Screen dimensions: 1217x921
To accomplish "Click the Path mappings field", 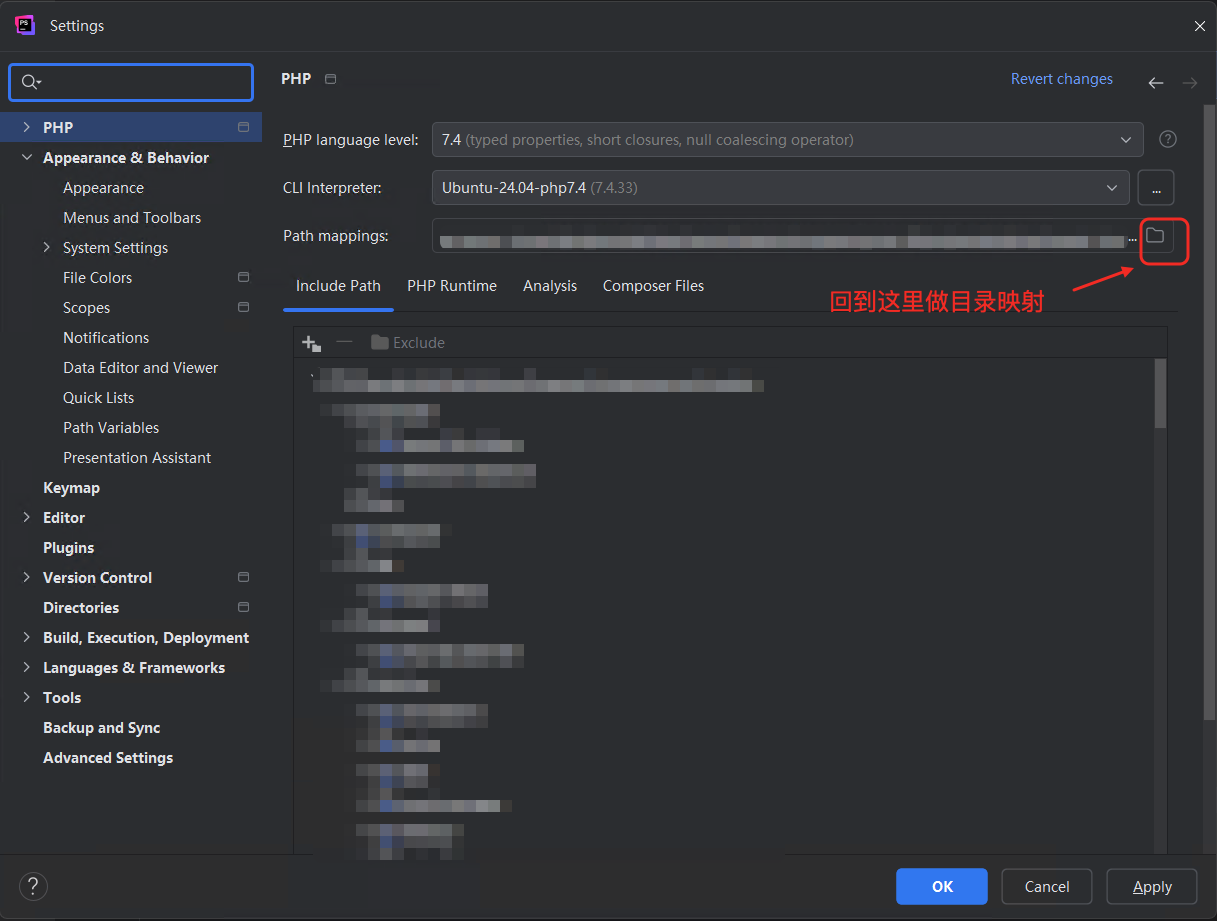I will coord(786,236).
